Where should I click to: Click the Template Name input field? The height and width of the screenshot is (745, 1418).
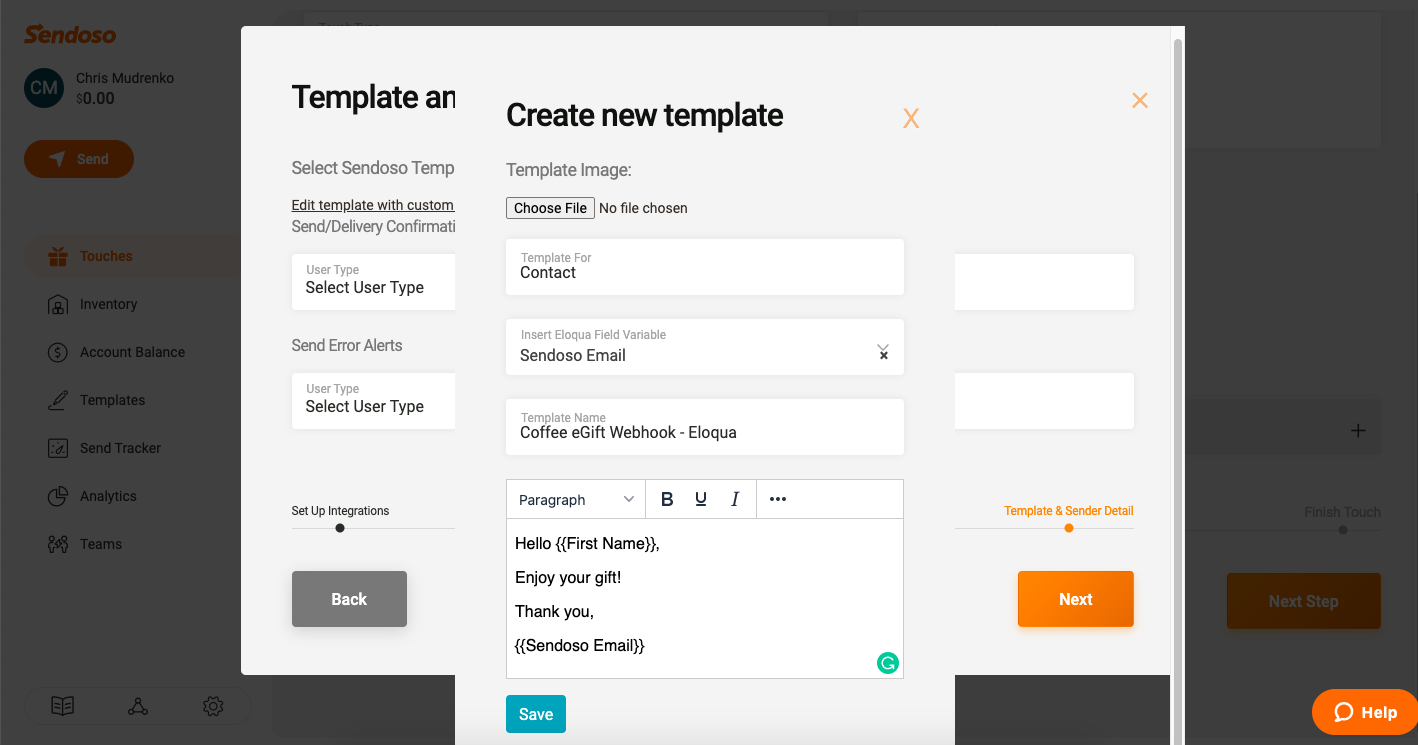[704, 433]
